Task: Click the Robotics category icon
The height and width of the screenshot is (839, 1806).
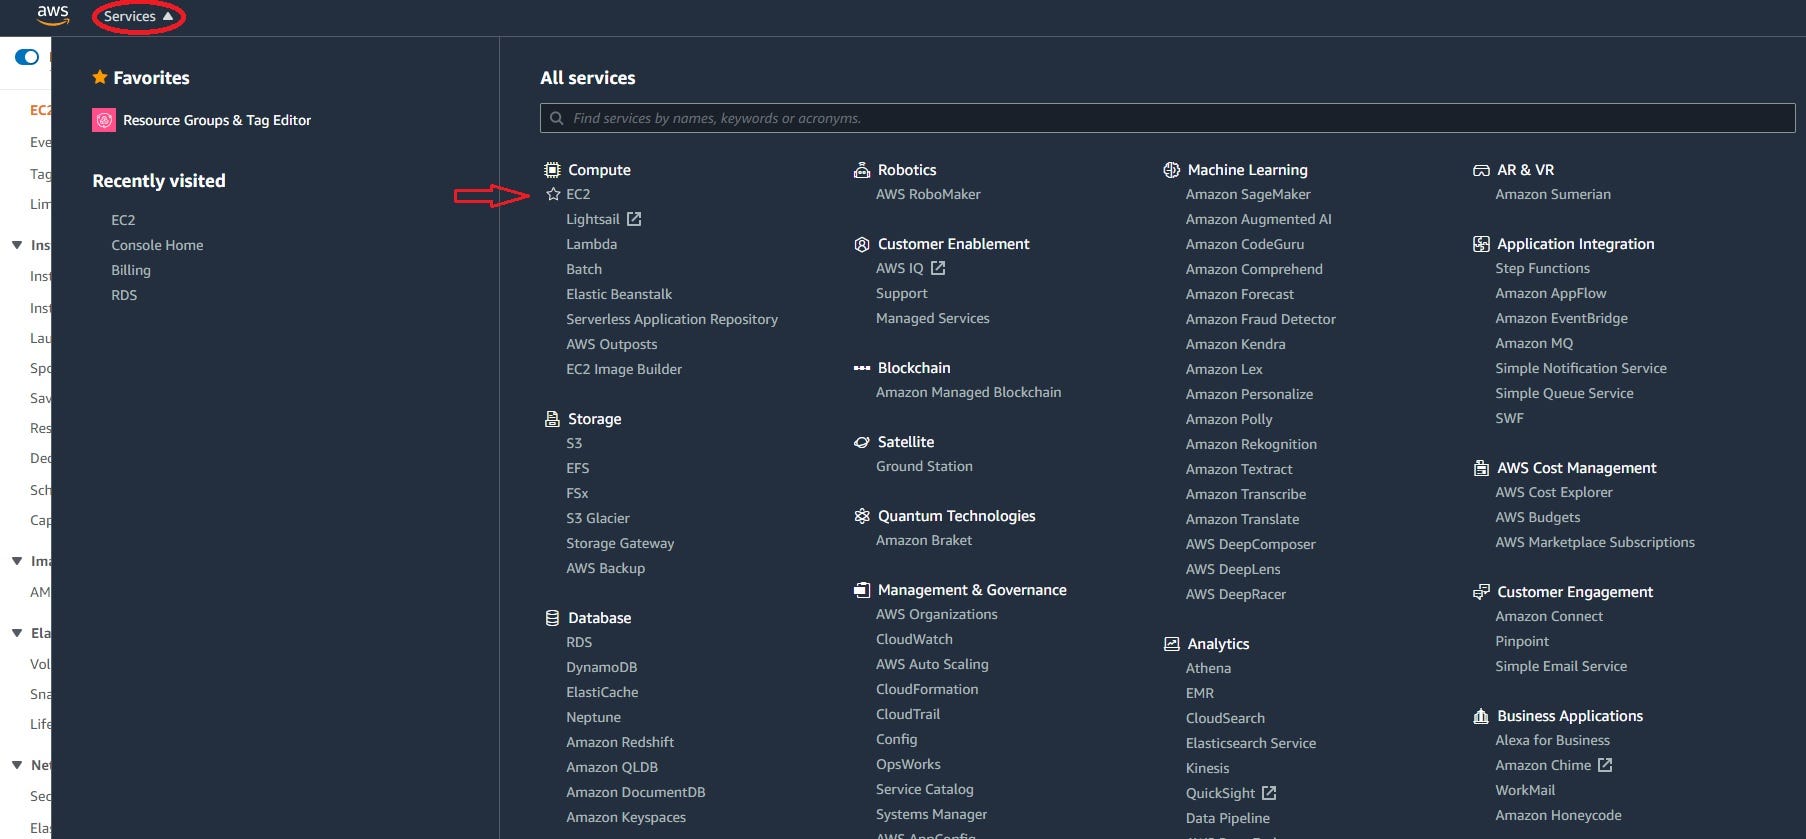Action: [862, 170]
